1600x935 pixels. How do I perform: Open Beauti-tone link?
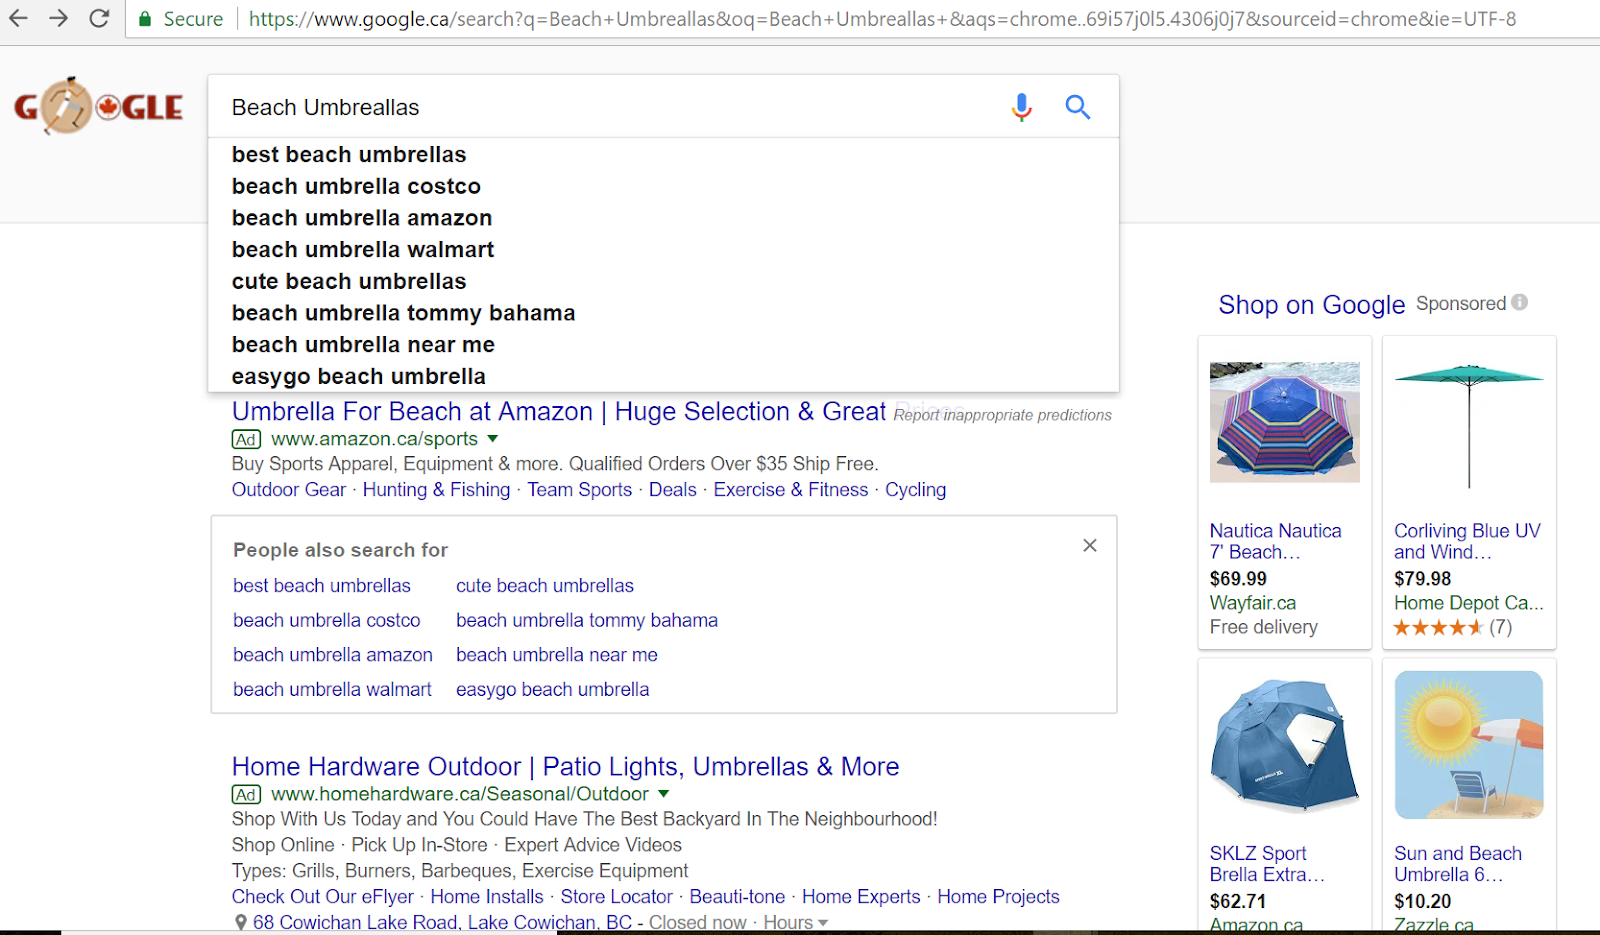click(737, 897)
